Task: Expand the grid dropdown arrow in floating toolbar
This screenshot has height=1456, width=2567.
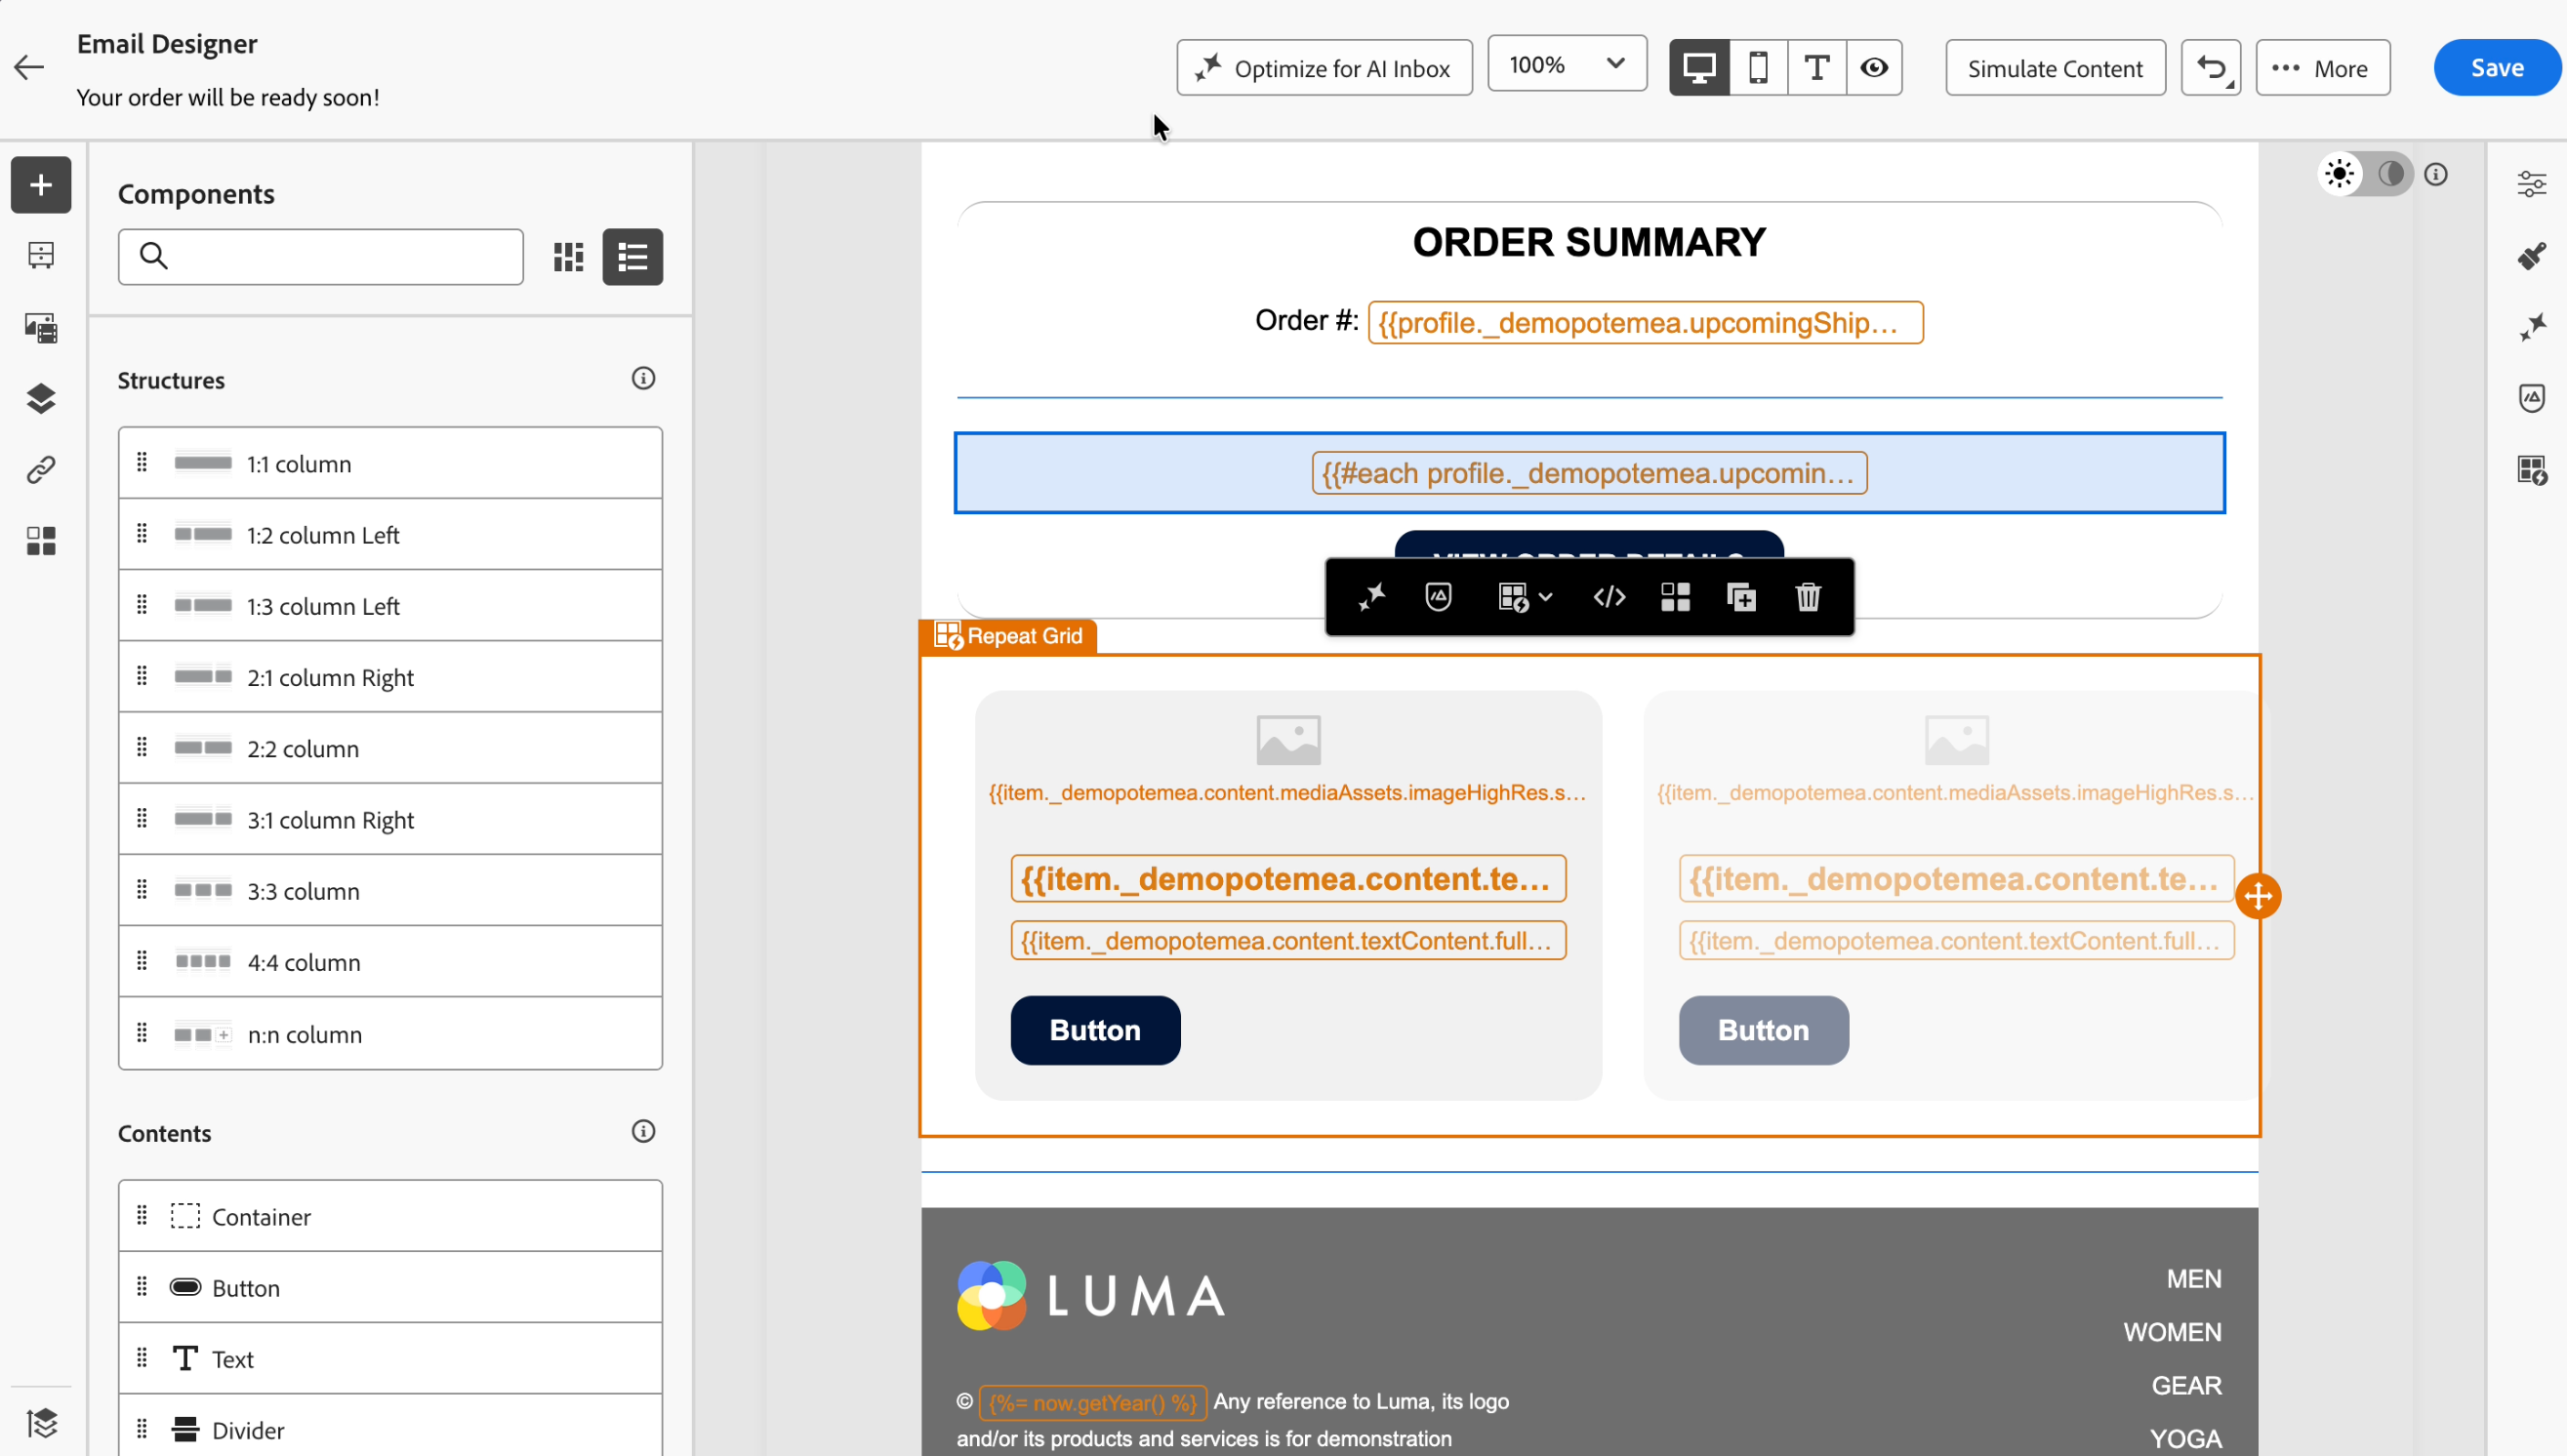Action: [1546, 598]
